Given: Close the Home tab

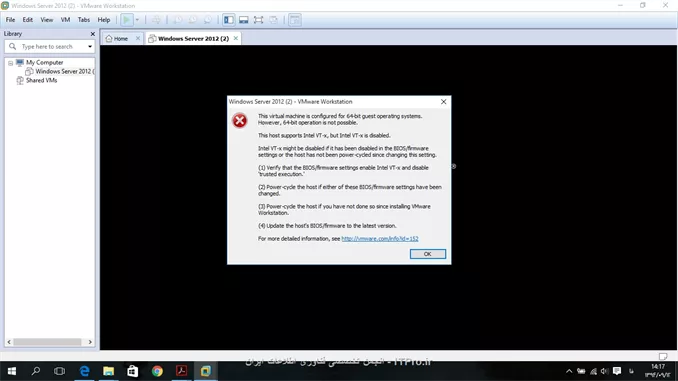Looking at the screenshot, I should click(x=138, y=38).
